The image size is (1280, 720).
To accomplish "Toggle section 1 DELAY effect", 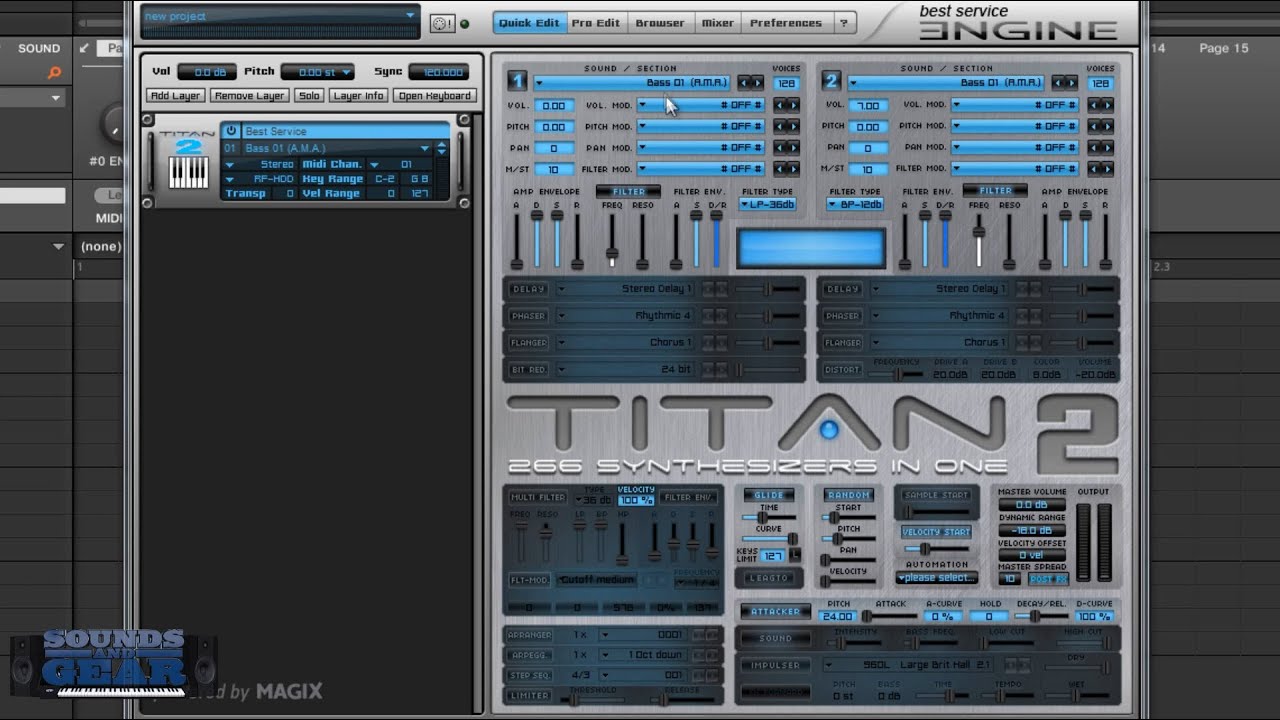I will 528,289.
